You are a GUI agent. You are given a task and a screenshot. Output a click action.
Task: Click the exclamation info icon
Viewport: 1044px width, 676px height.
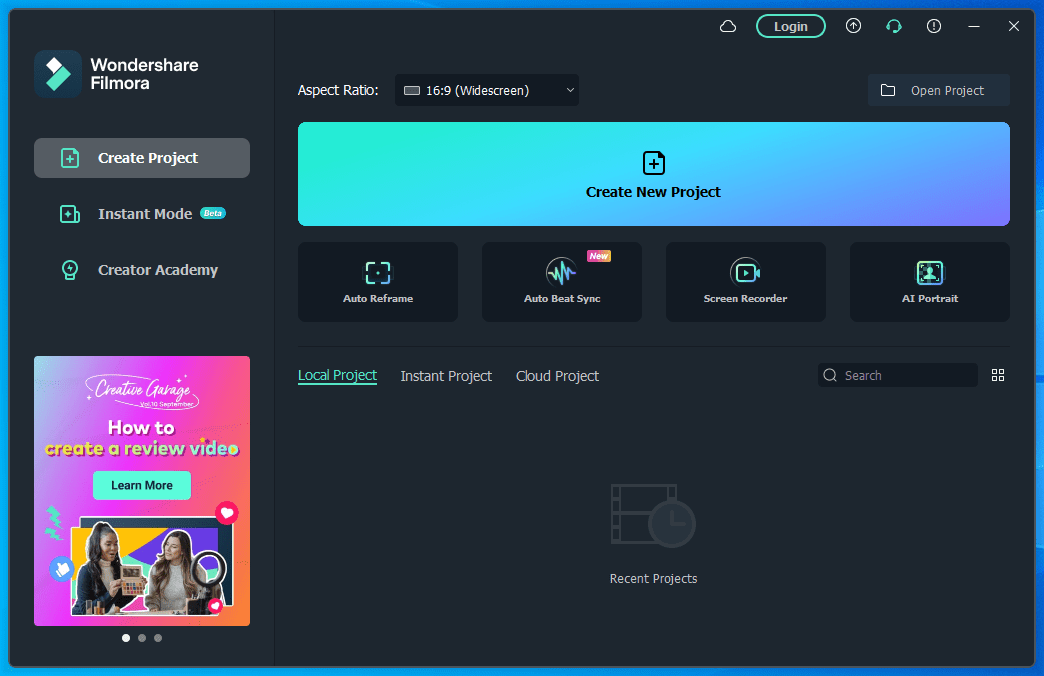click(x=933, y=26)
